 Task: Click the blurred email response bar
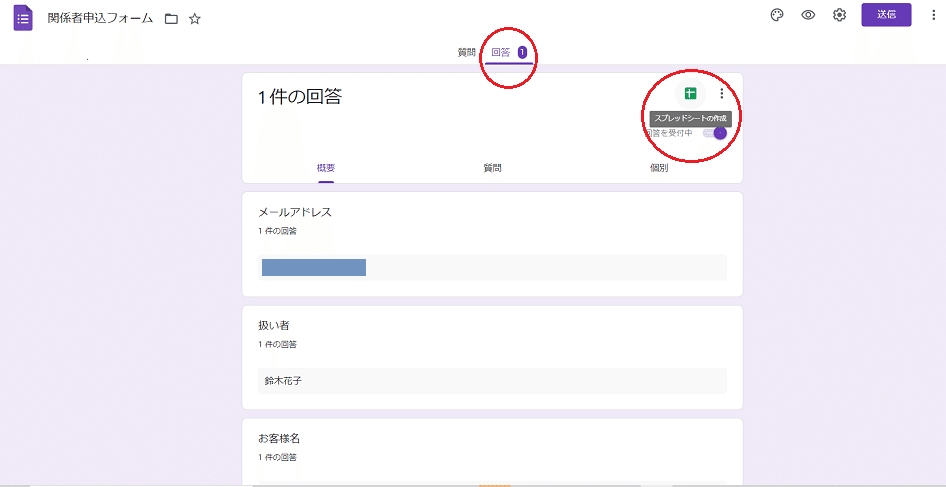[x=314, y=267]
